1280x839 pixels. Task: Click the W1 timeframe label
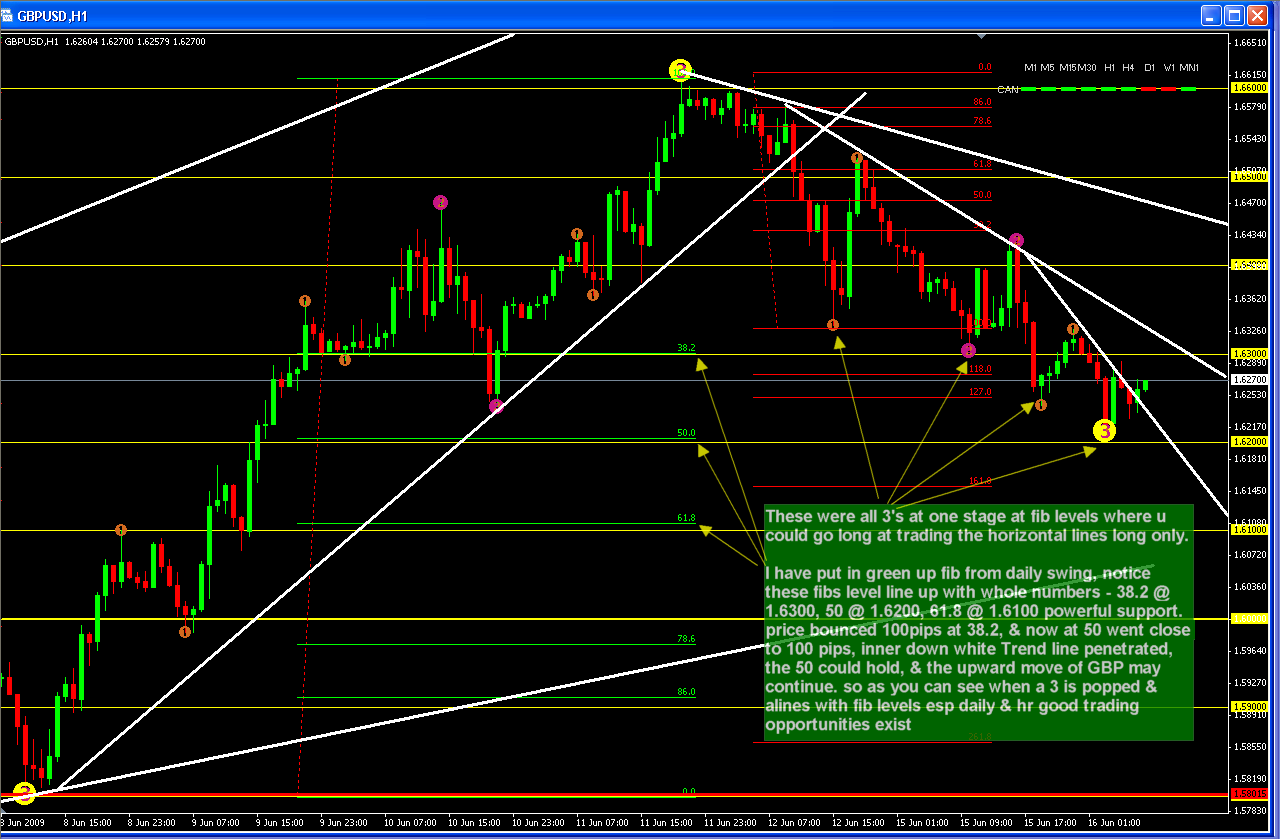click(x=1169, y=67)
